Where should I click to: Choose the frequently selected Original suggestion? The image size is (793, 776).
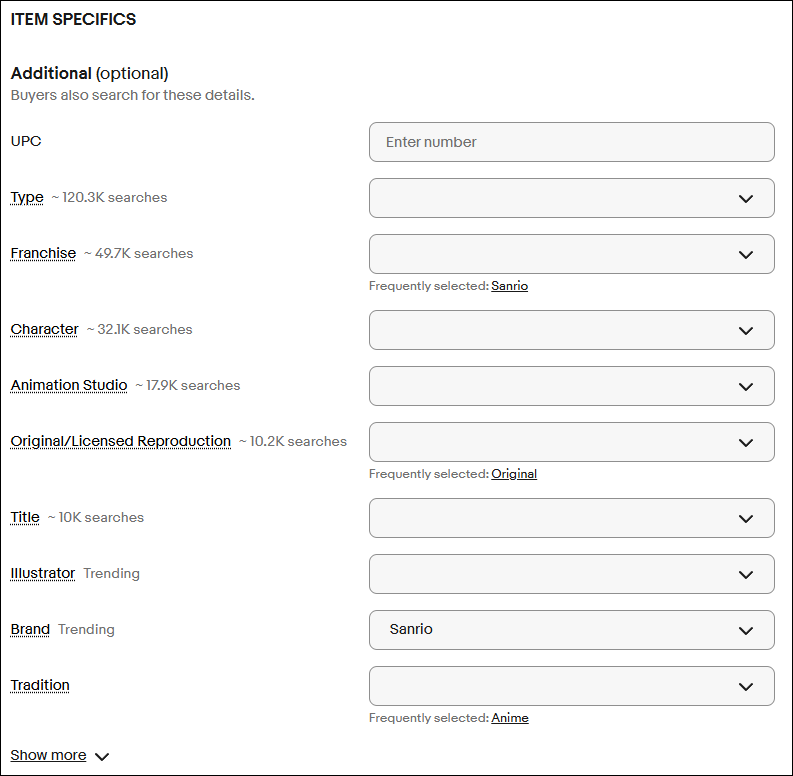click(x=514, y=474)
